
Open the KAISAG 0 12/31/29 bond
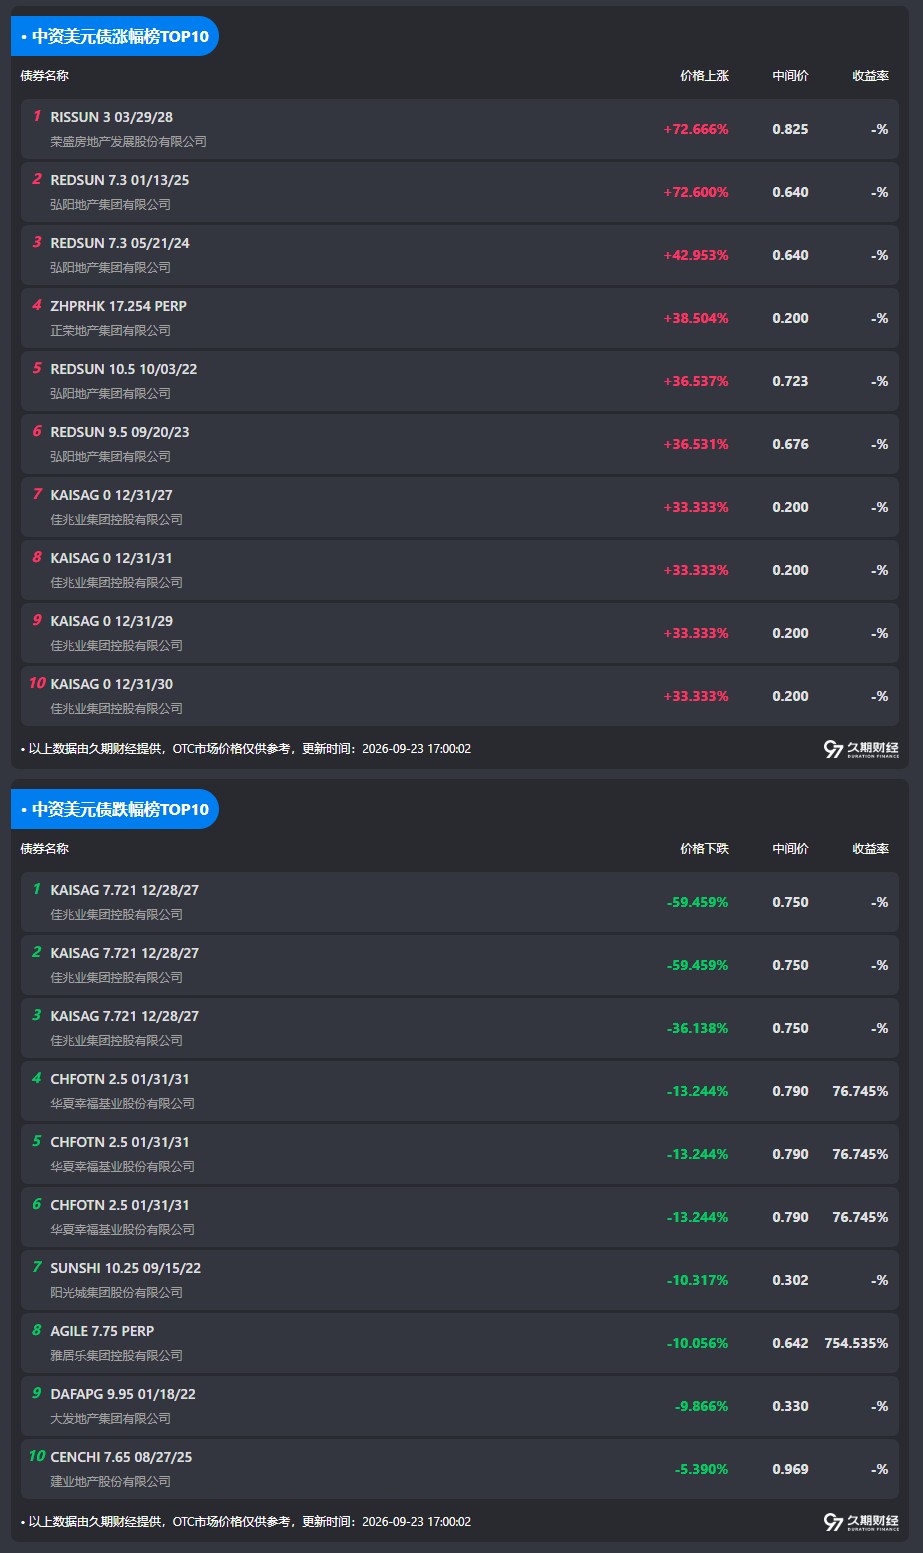click(x=112, y=621)
